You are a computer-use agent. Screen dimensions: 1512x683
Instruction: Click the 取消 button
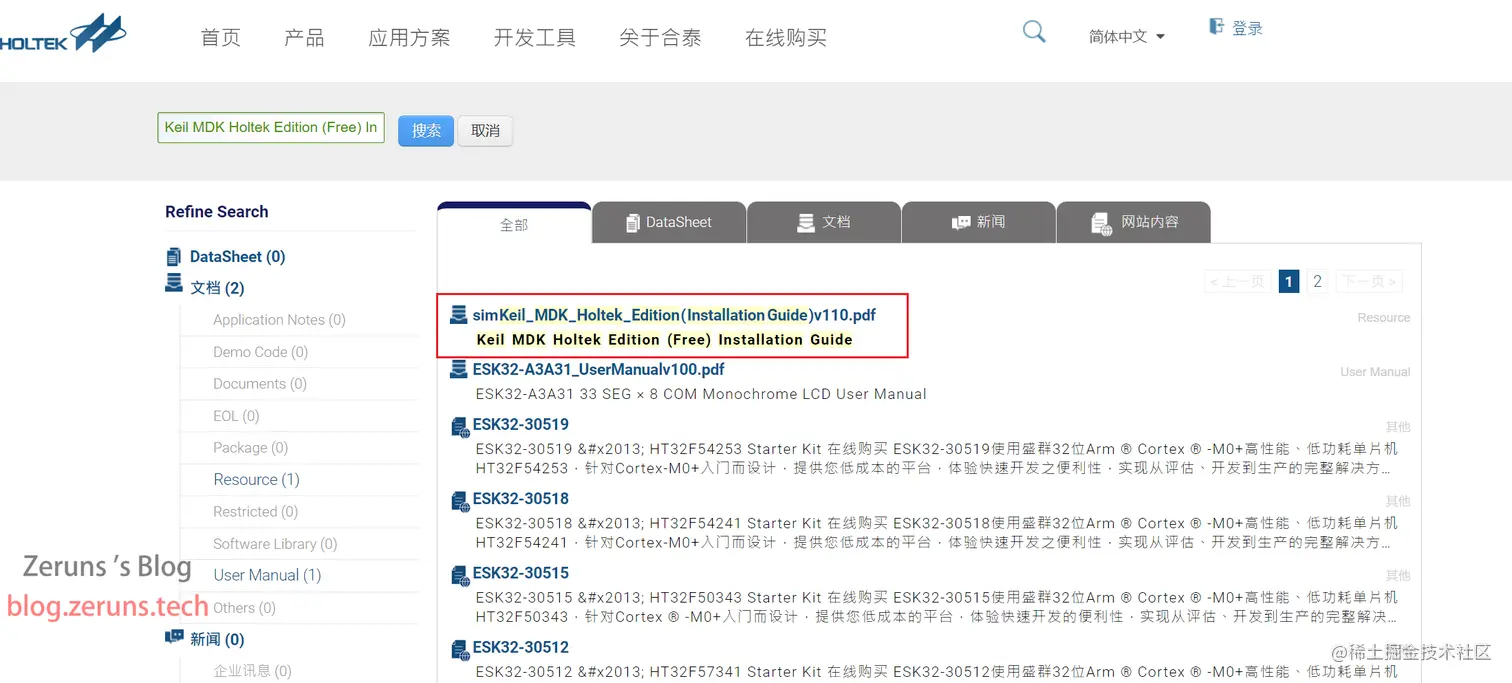(485, 131)
